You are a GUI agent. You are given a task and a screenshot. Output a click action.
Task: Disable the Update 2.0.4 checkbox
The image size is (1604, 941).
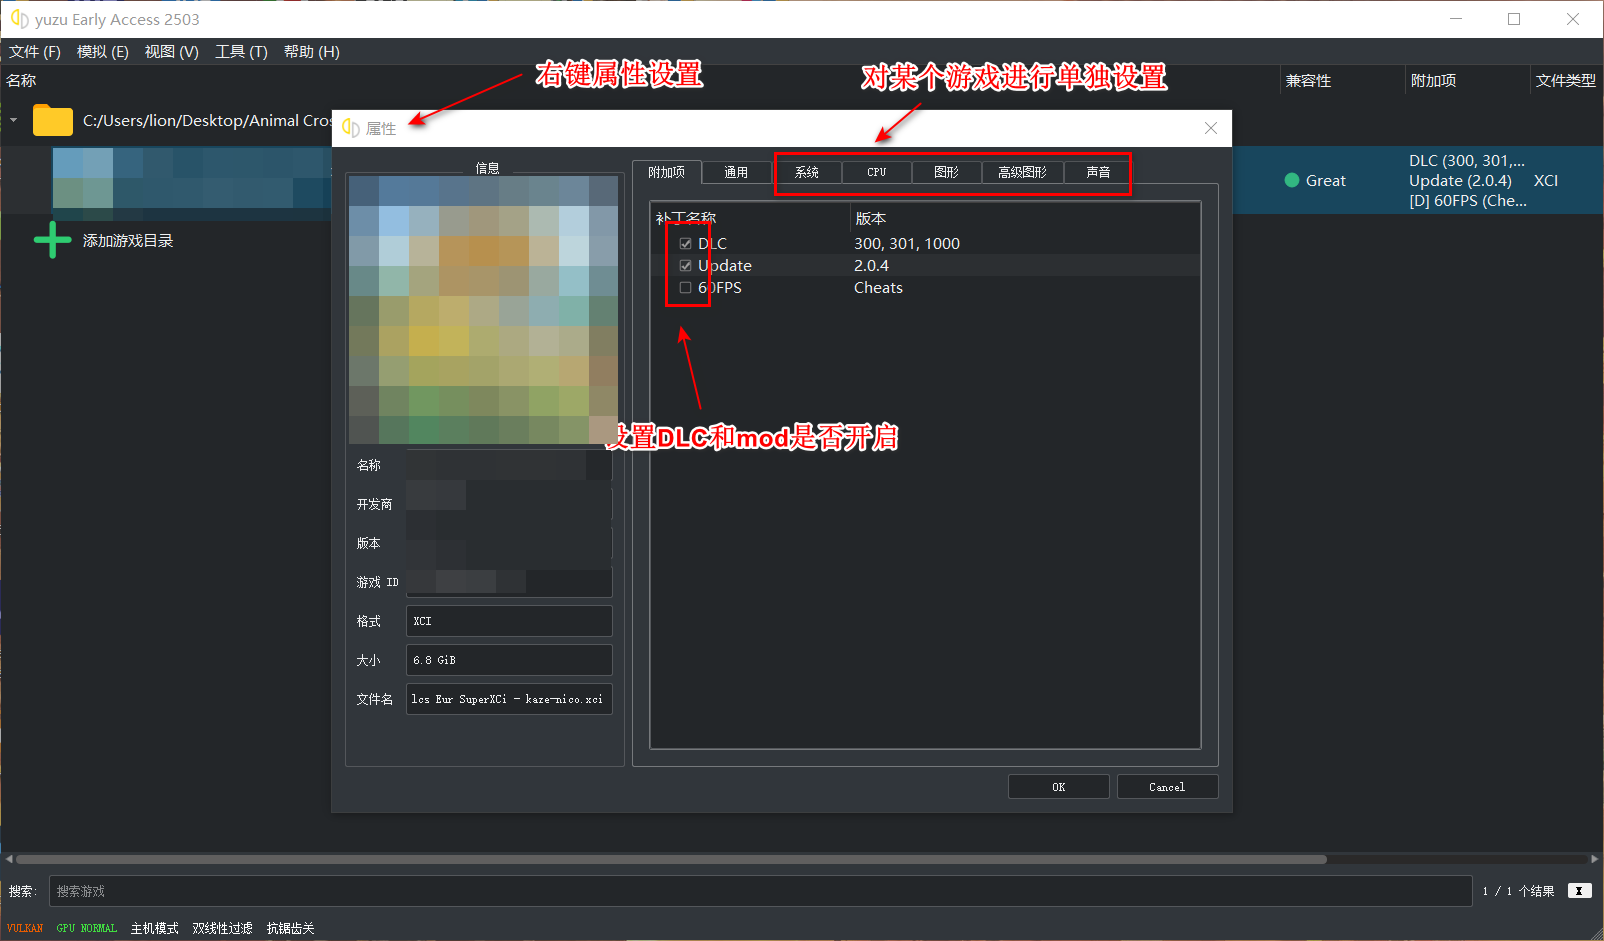pyautogui.click(x=685, y=265)
